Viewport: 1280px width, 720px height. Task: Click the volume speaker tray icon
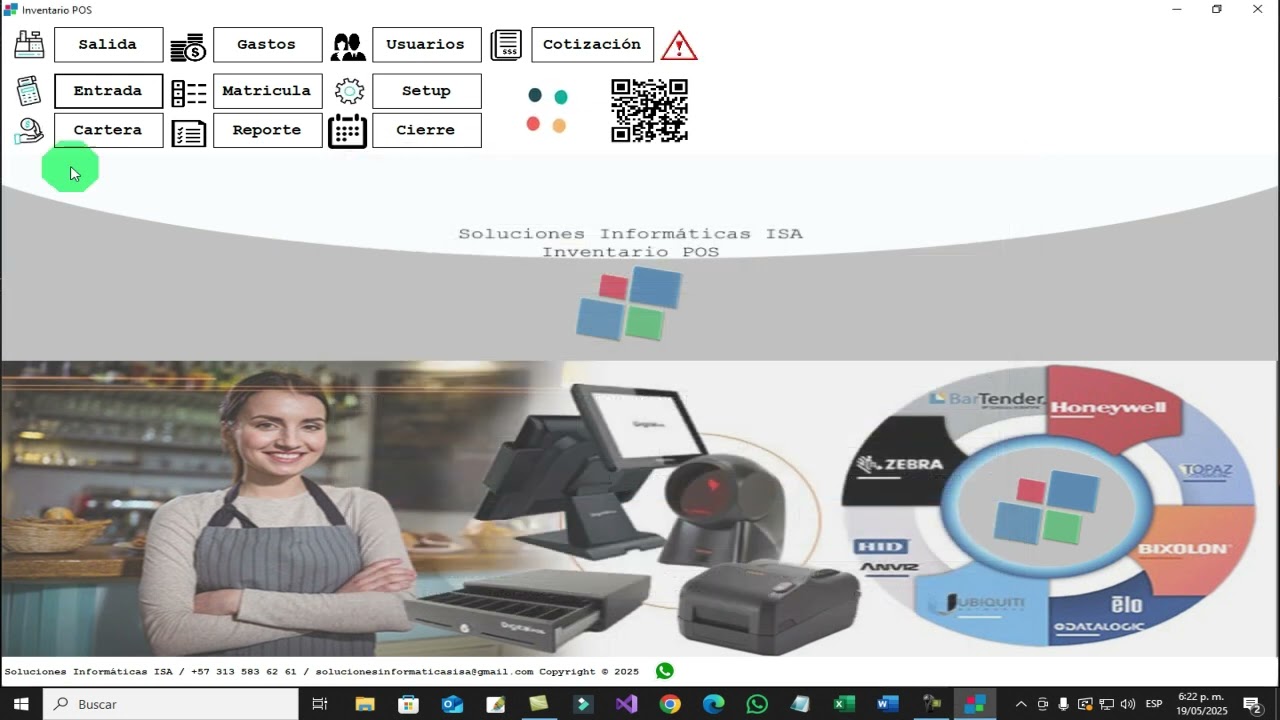1129,704
